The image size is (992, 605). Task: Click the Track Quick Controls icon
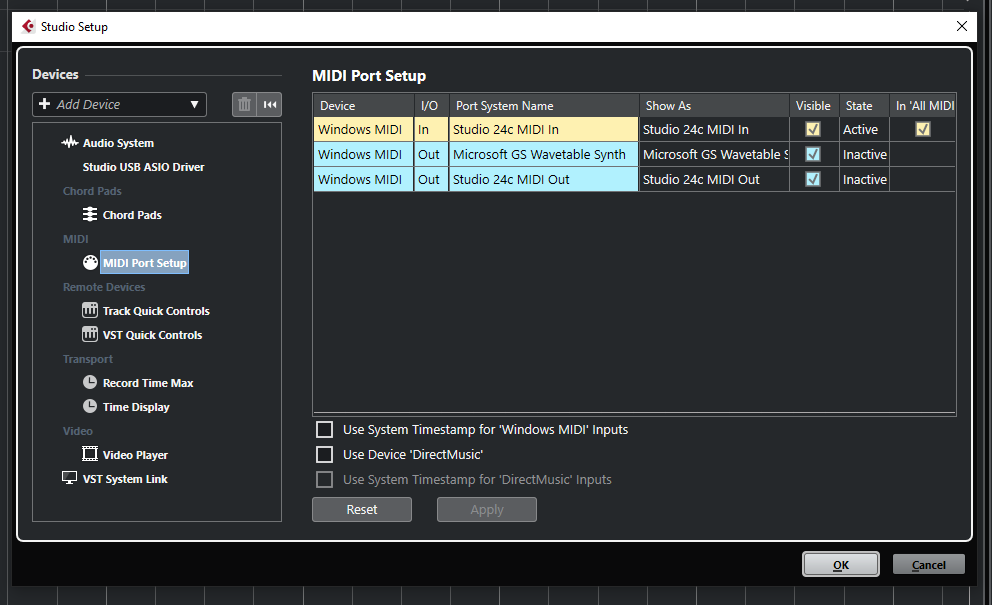pos(90,310)
